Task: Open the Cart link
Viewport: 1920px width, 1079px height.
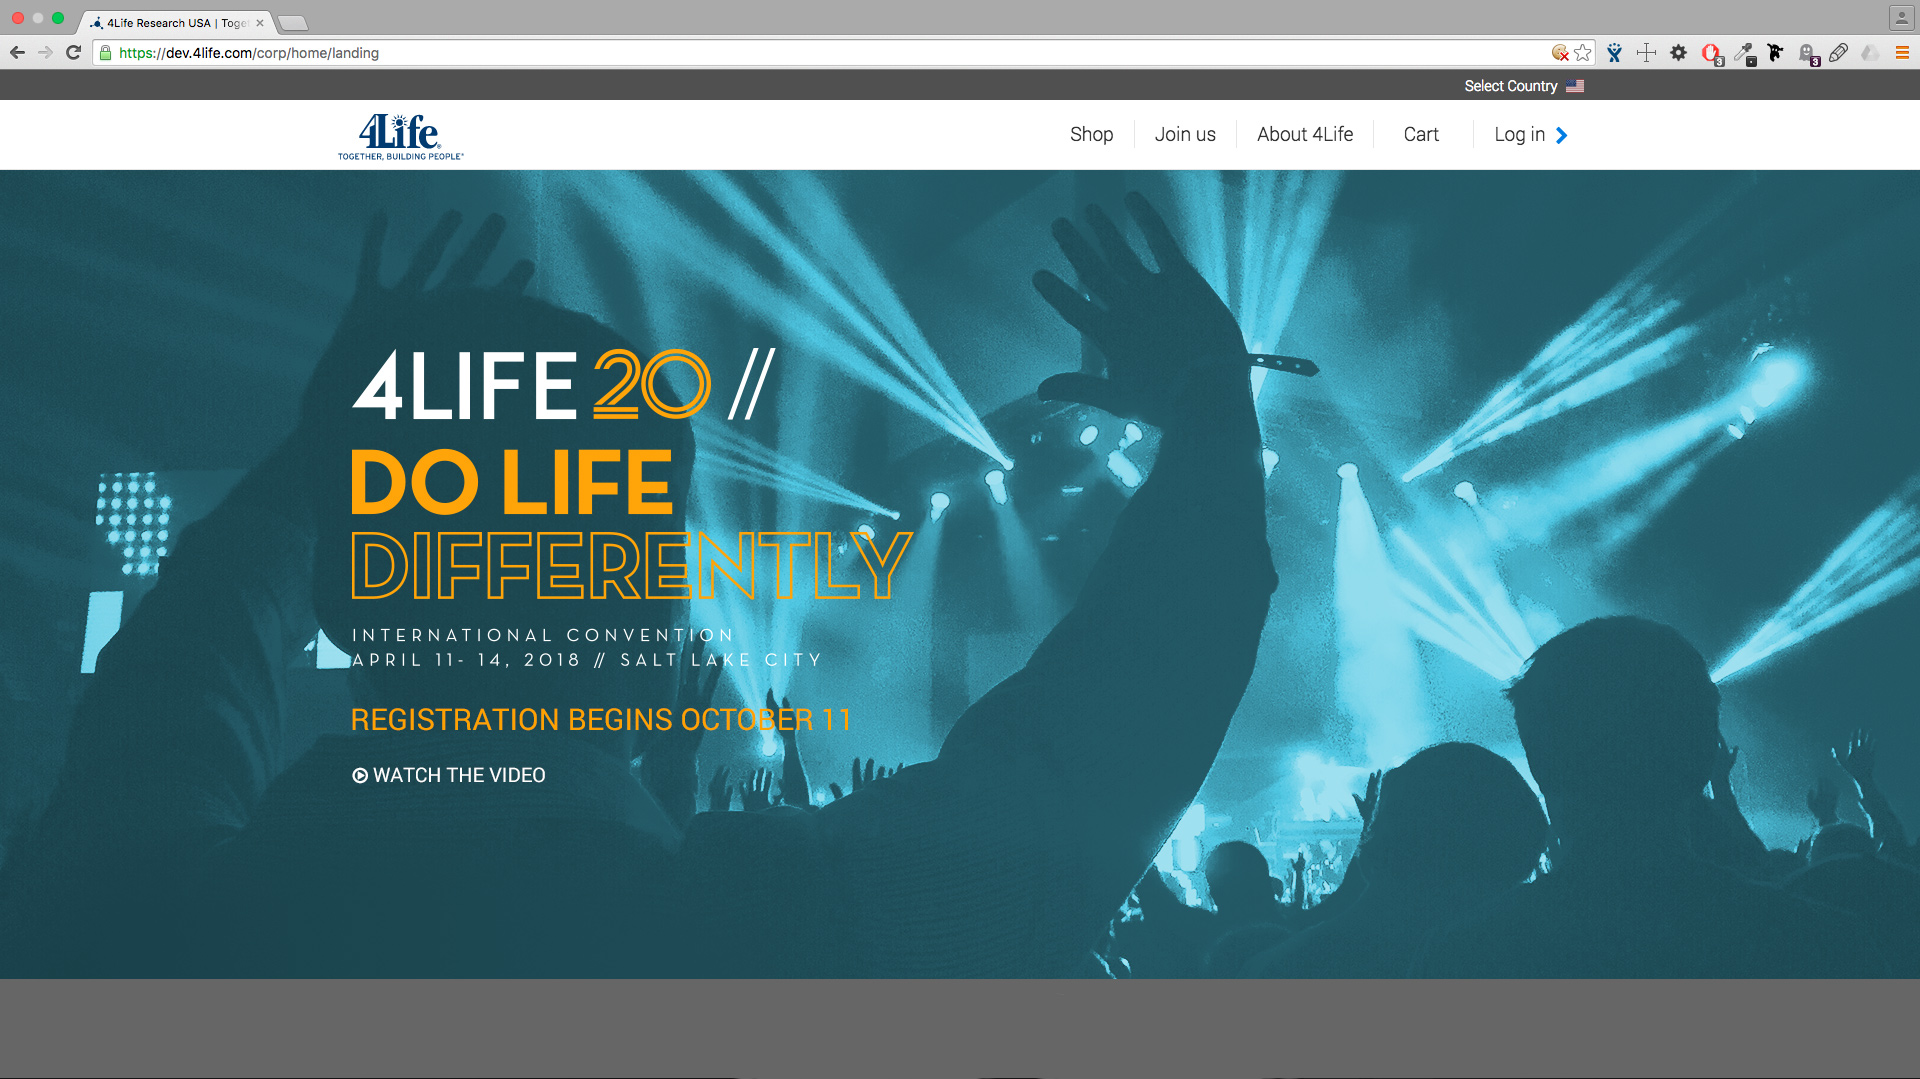Action: pyautogui.click(x=1421, y=134)
